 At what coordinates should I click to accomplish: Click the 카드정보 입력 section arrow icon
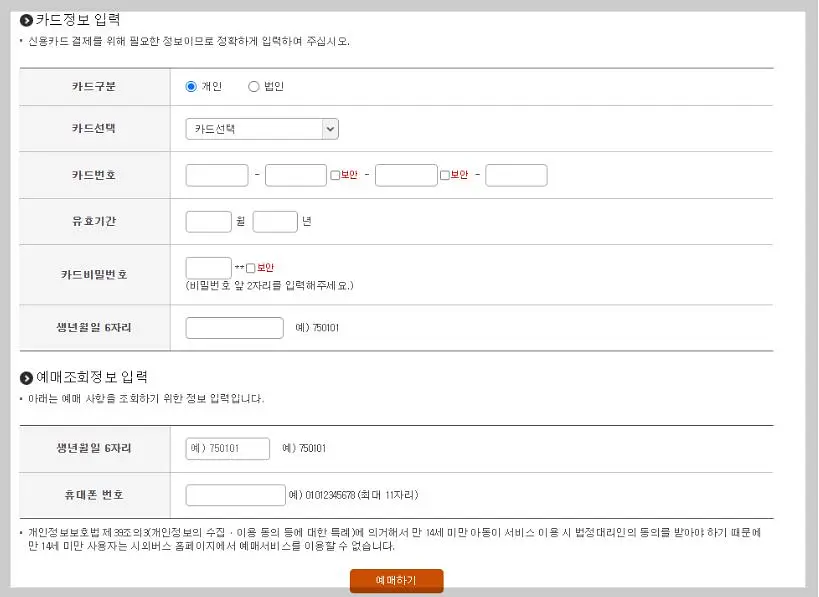pyautogui.click(x=26, y=21)
